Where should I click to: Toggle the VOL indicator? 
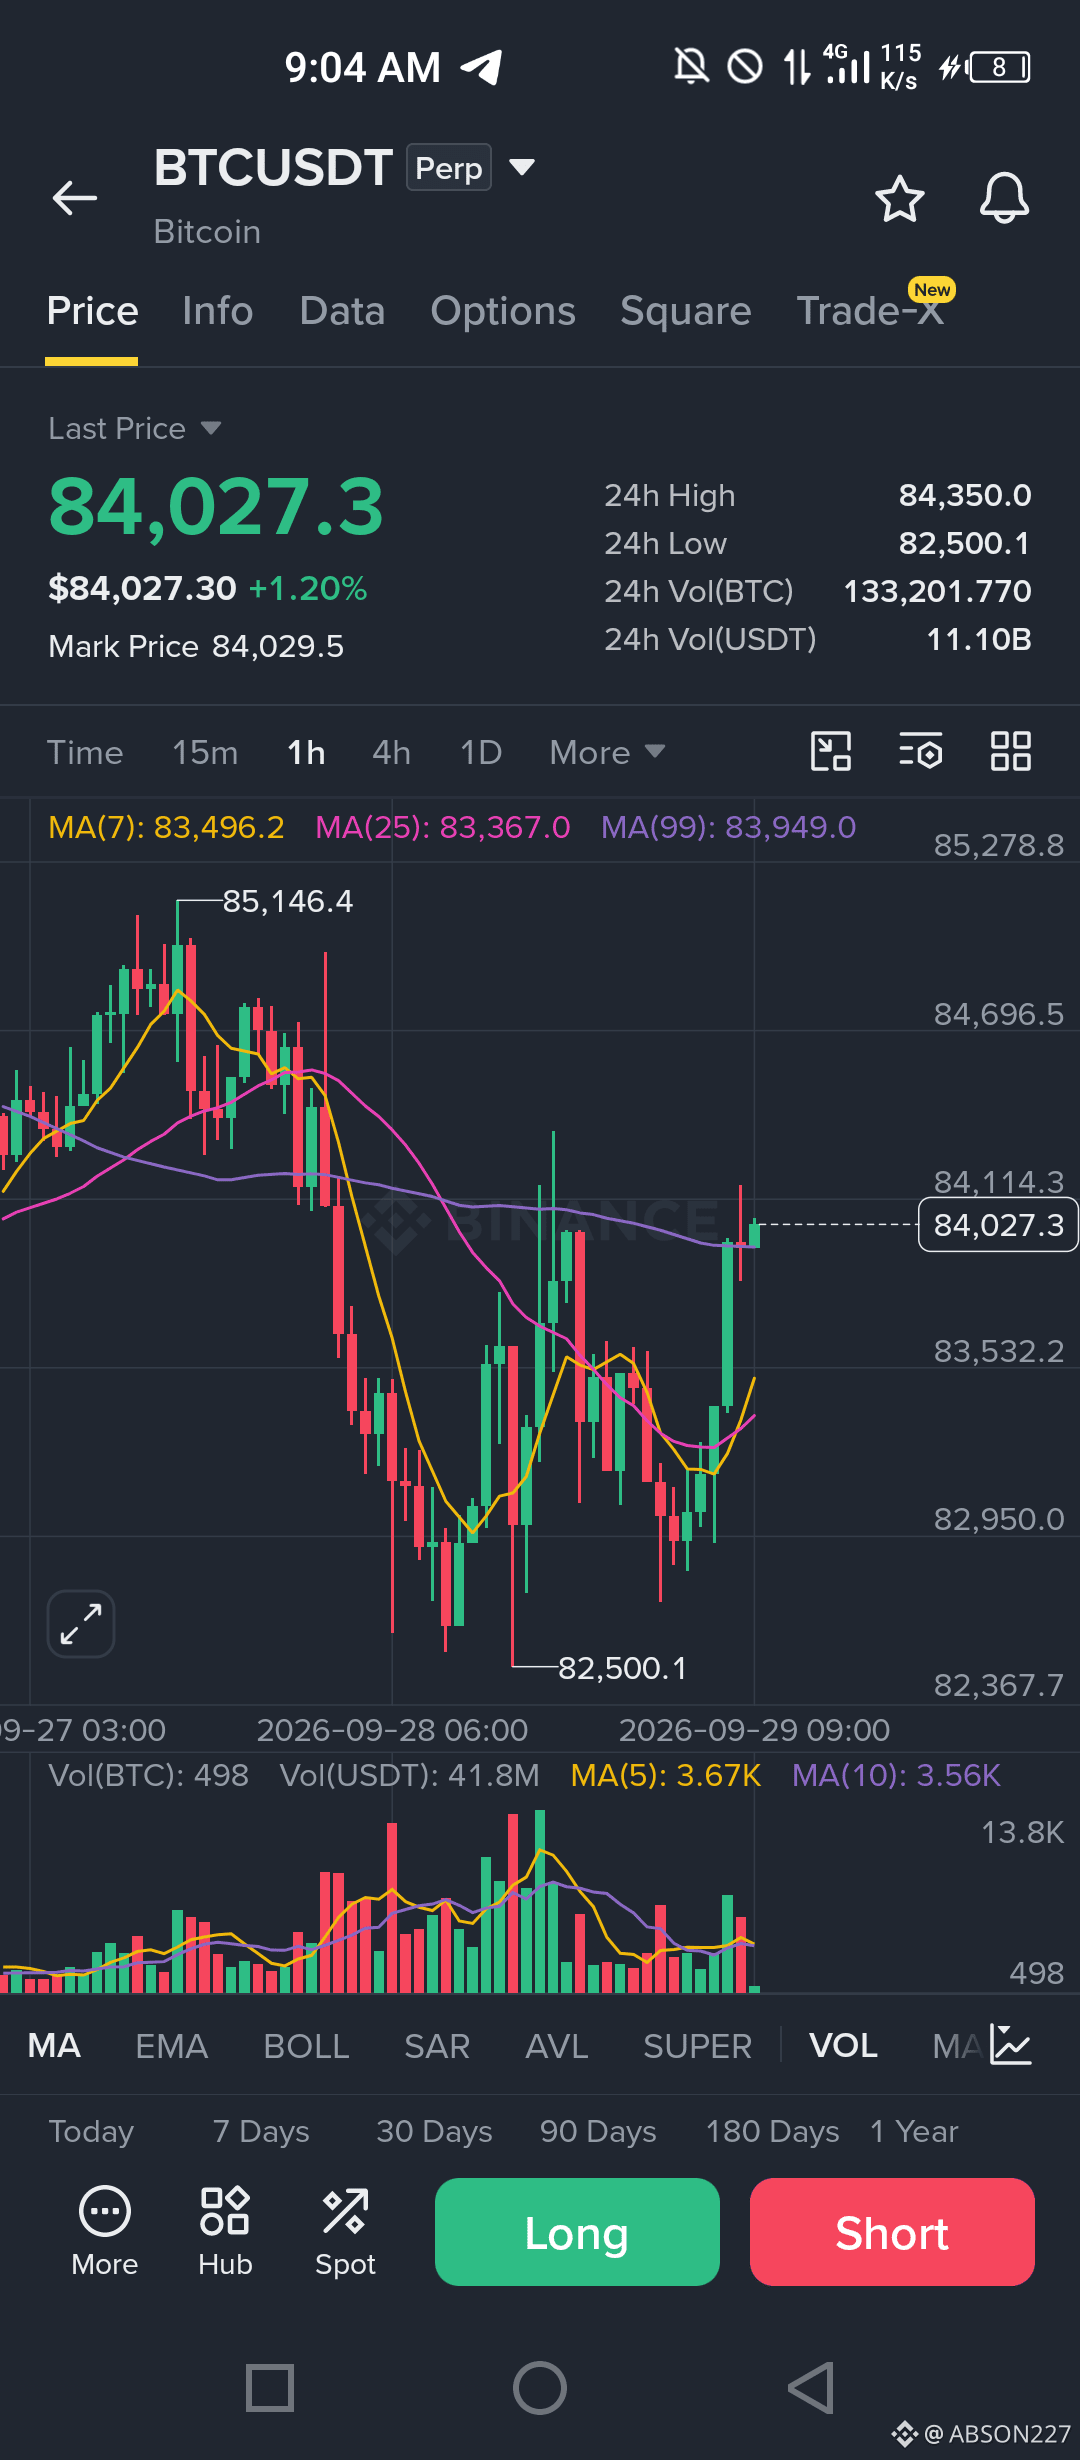point(843,2046)
